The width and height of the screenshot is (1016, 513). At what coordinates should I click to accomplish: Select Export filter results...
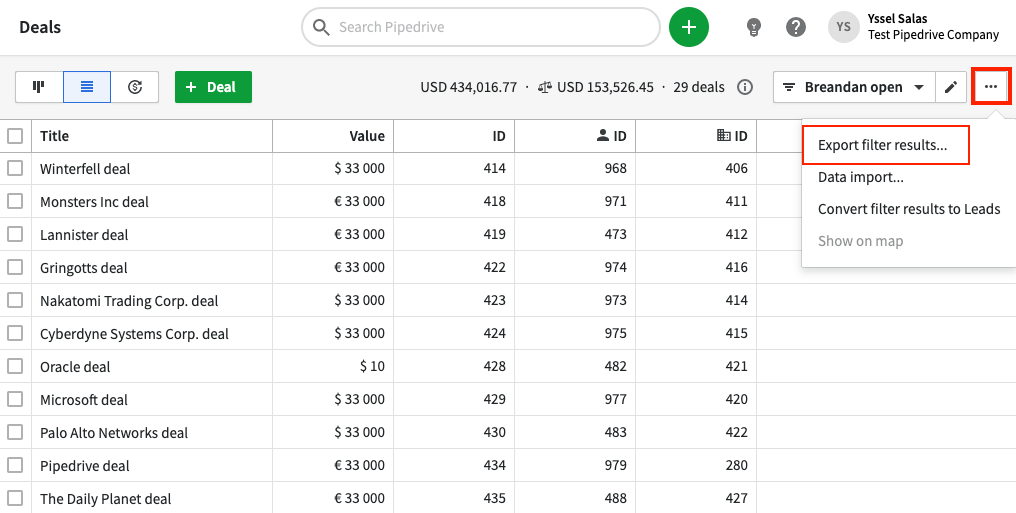click(x=885, y=145)
